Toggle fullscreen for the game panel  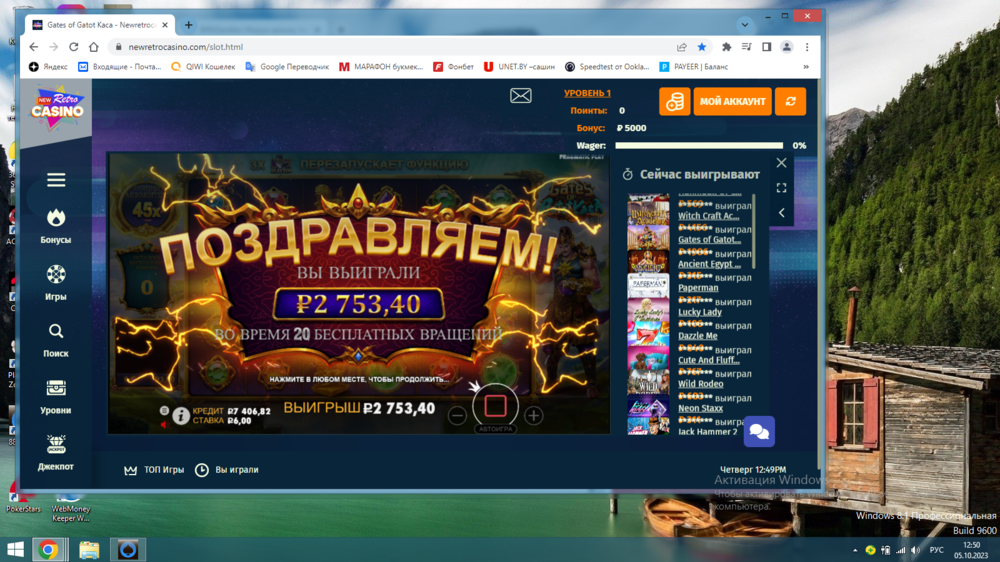(781, 188)
